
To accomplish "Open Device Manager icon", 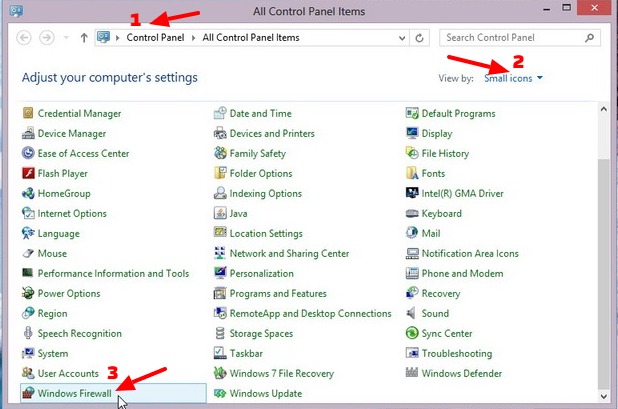I will (x=28, y=134).
